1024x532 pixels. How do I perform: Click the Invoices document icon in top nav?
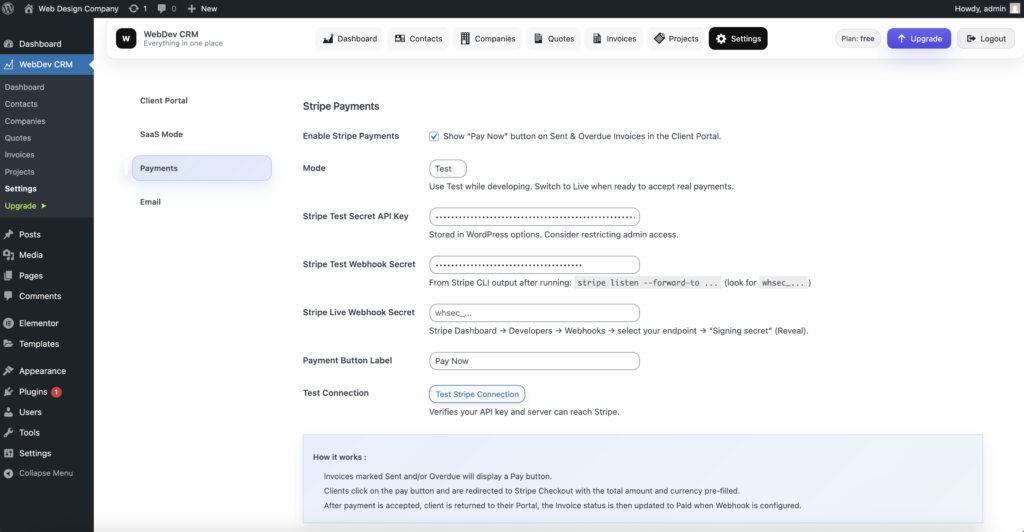pyautogui.click(x=597, y=39)
